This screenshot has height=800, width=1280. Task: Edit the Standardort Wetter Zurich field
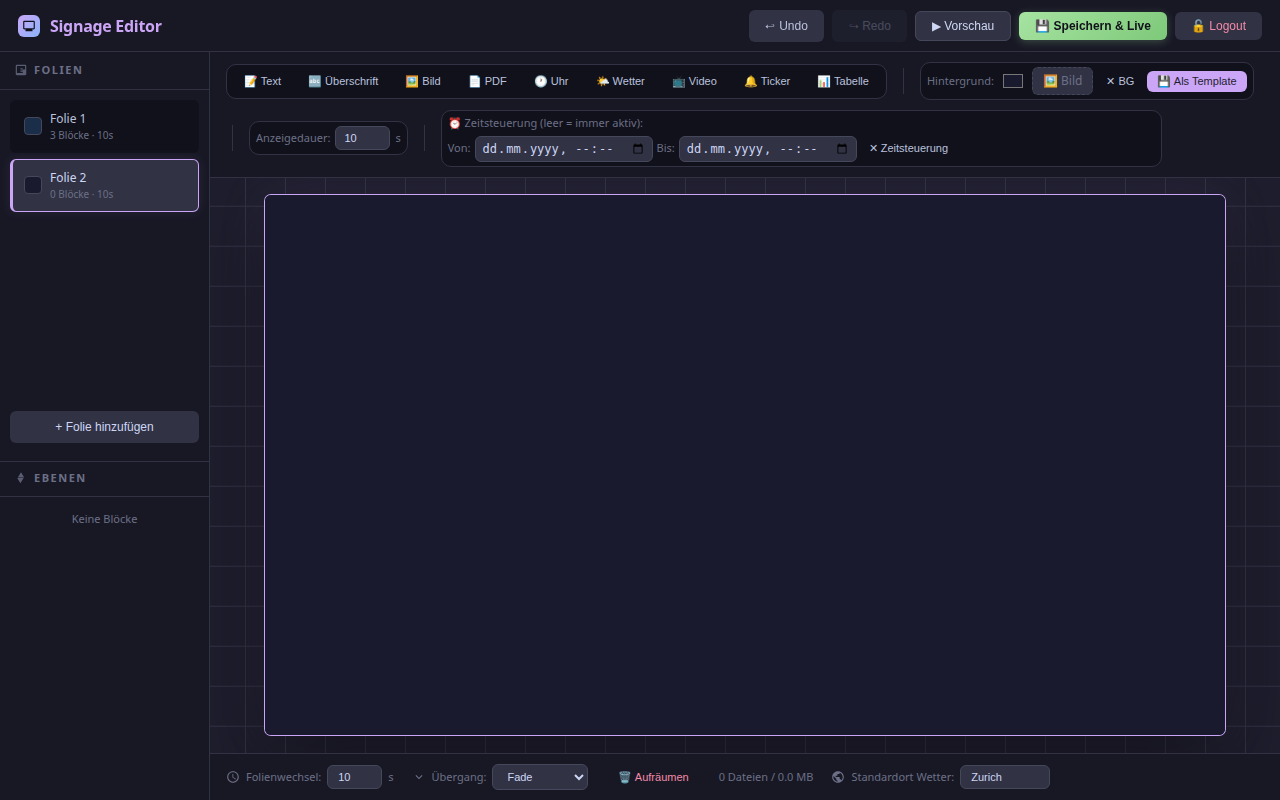tap(1005, 777)
